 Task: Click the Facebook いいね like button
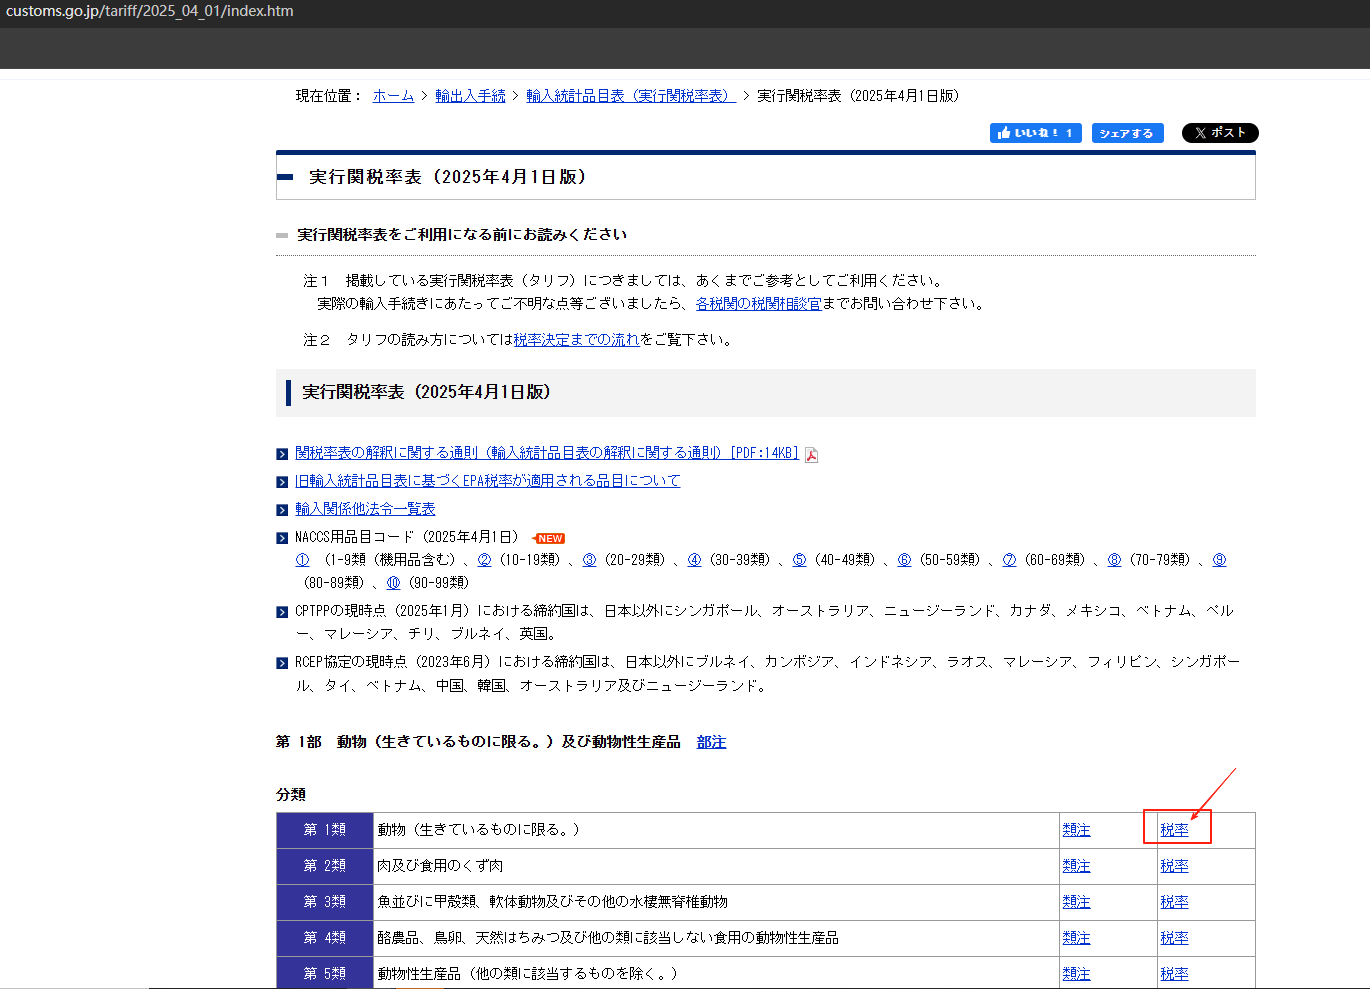pyautogui.click(x=1035, y=133)
